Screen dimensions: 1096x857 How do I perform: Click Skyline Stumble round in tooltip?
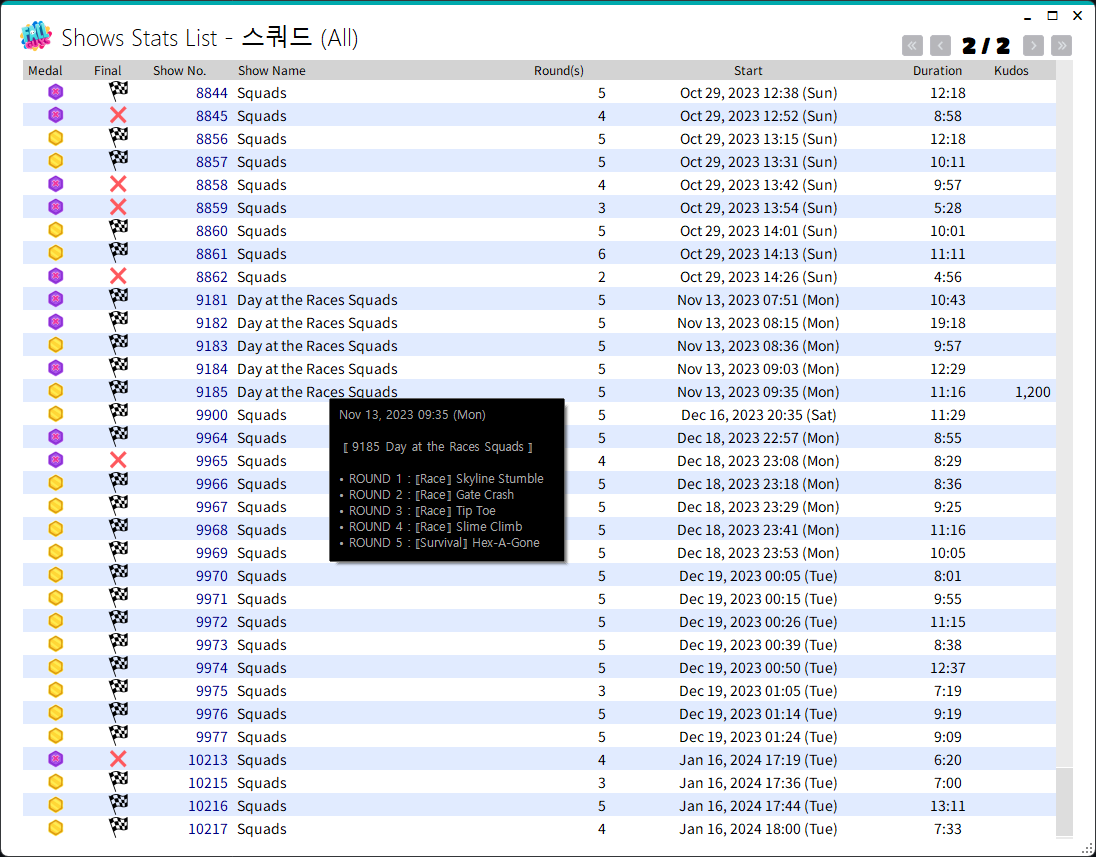pyautogui.click(x=499, y=479)
